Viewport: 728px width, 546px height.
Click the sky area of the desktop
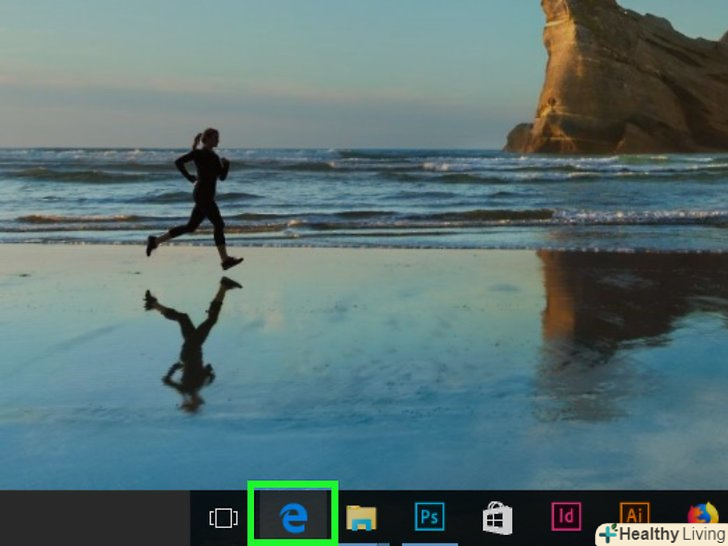[x=300, y=60]
